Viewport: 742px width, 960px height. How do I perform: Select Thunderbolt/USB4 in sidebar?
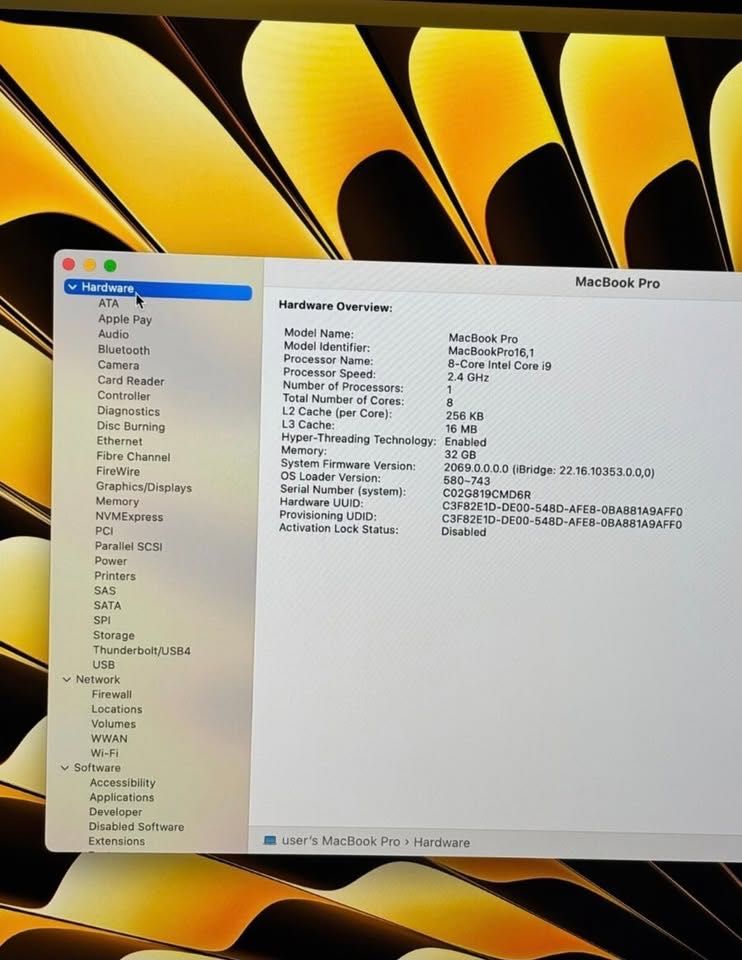click(141, 650)
